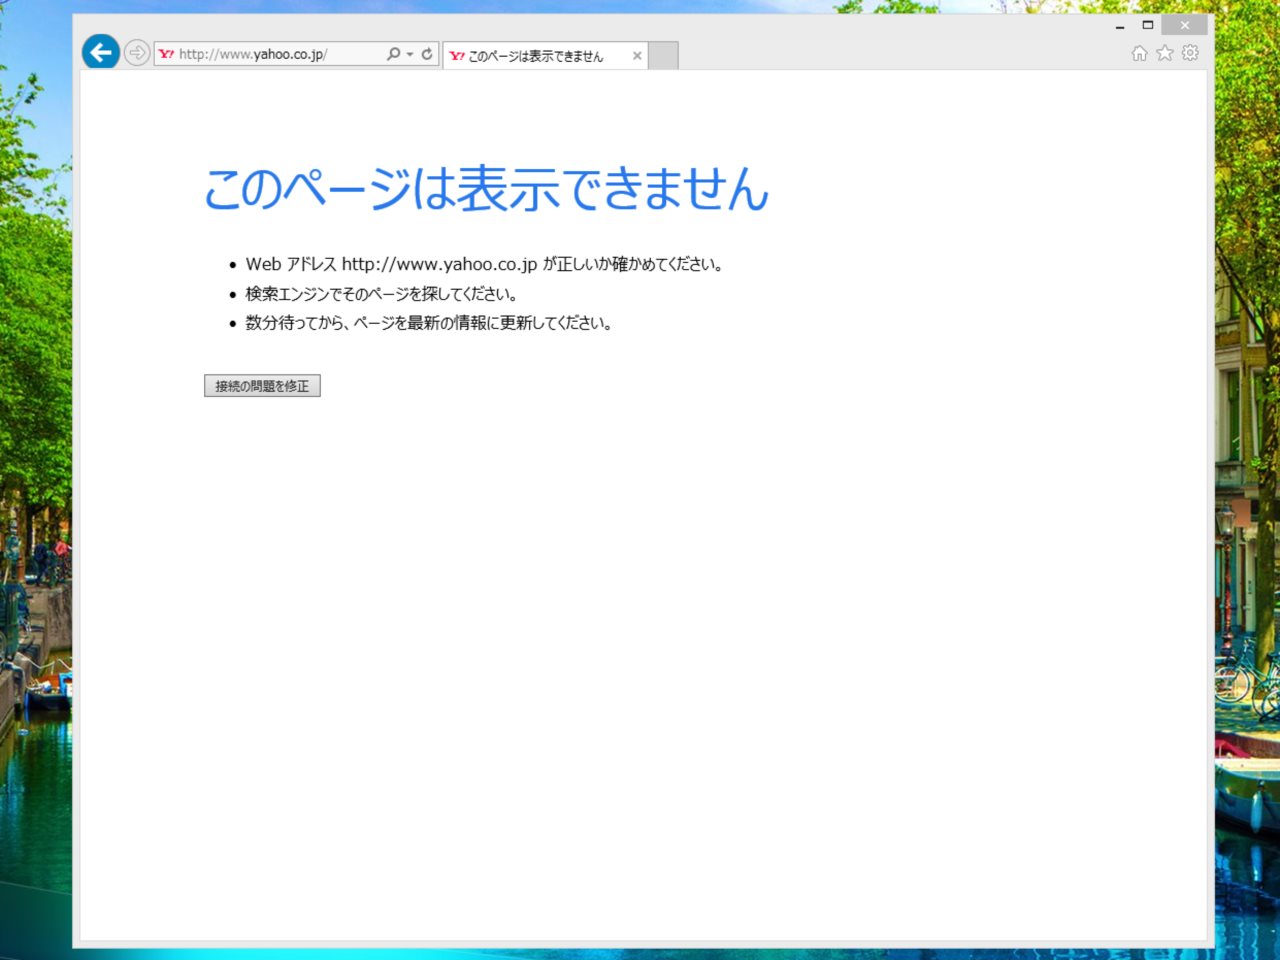Open Favorites with the star icon
The height and width of the screenshot is (960, 1280).
[1165, 54]
